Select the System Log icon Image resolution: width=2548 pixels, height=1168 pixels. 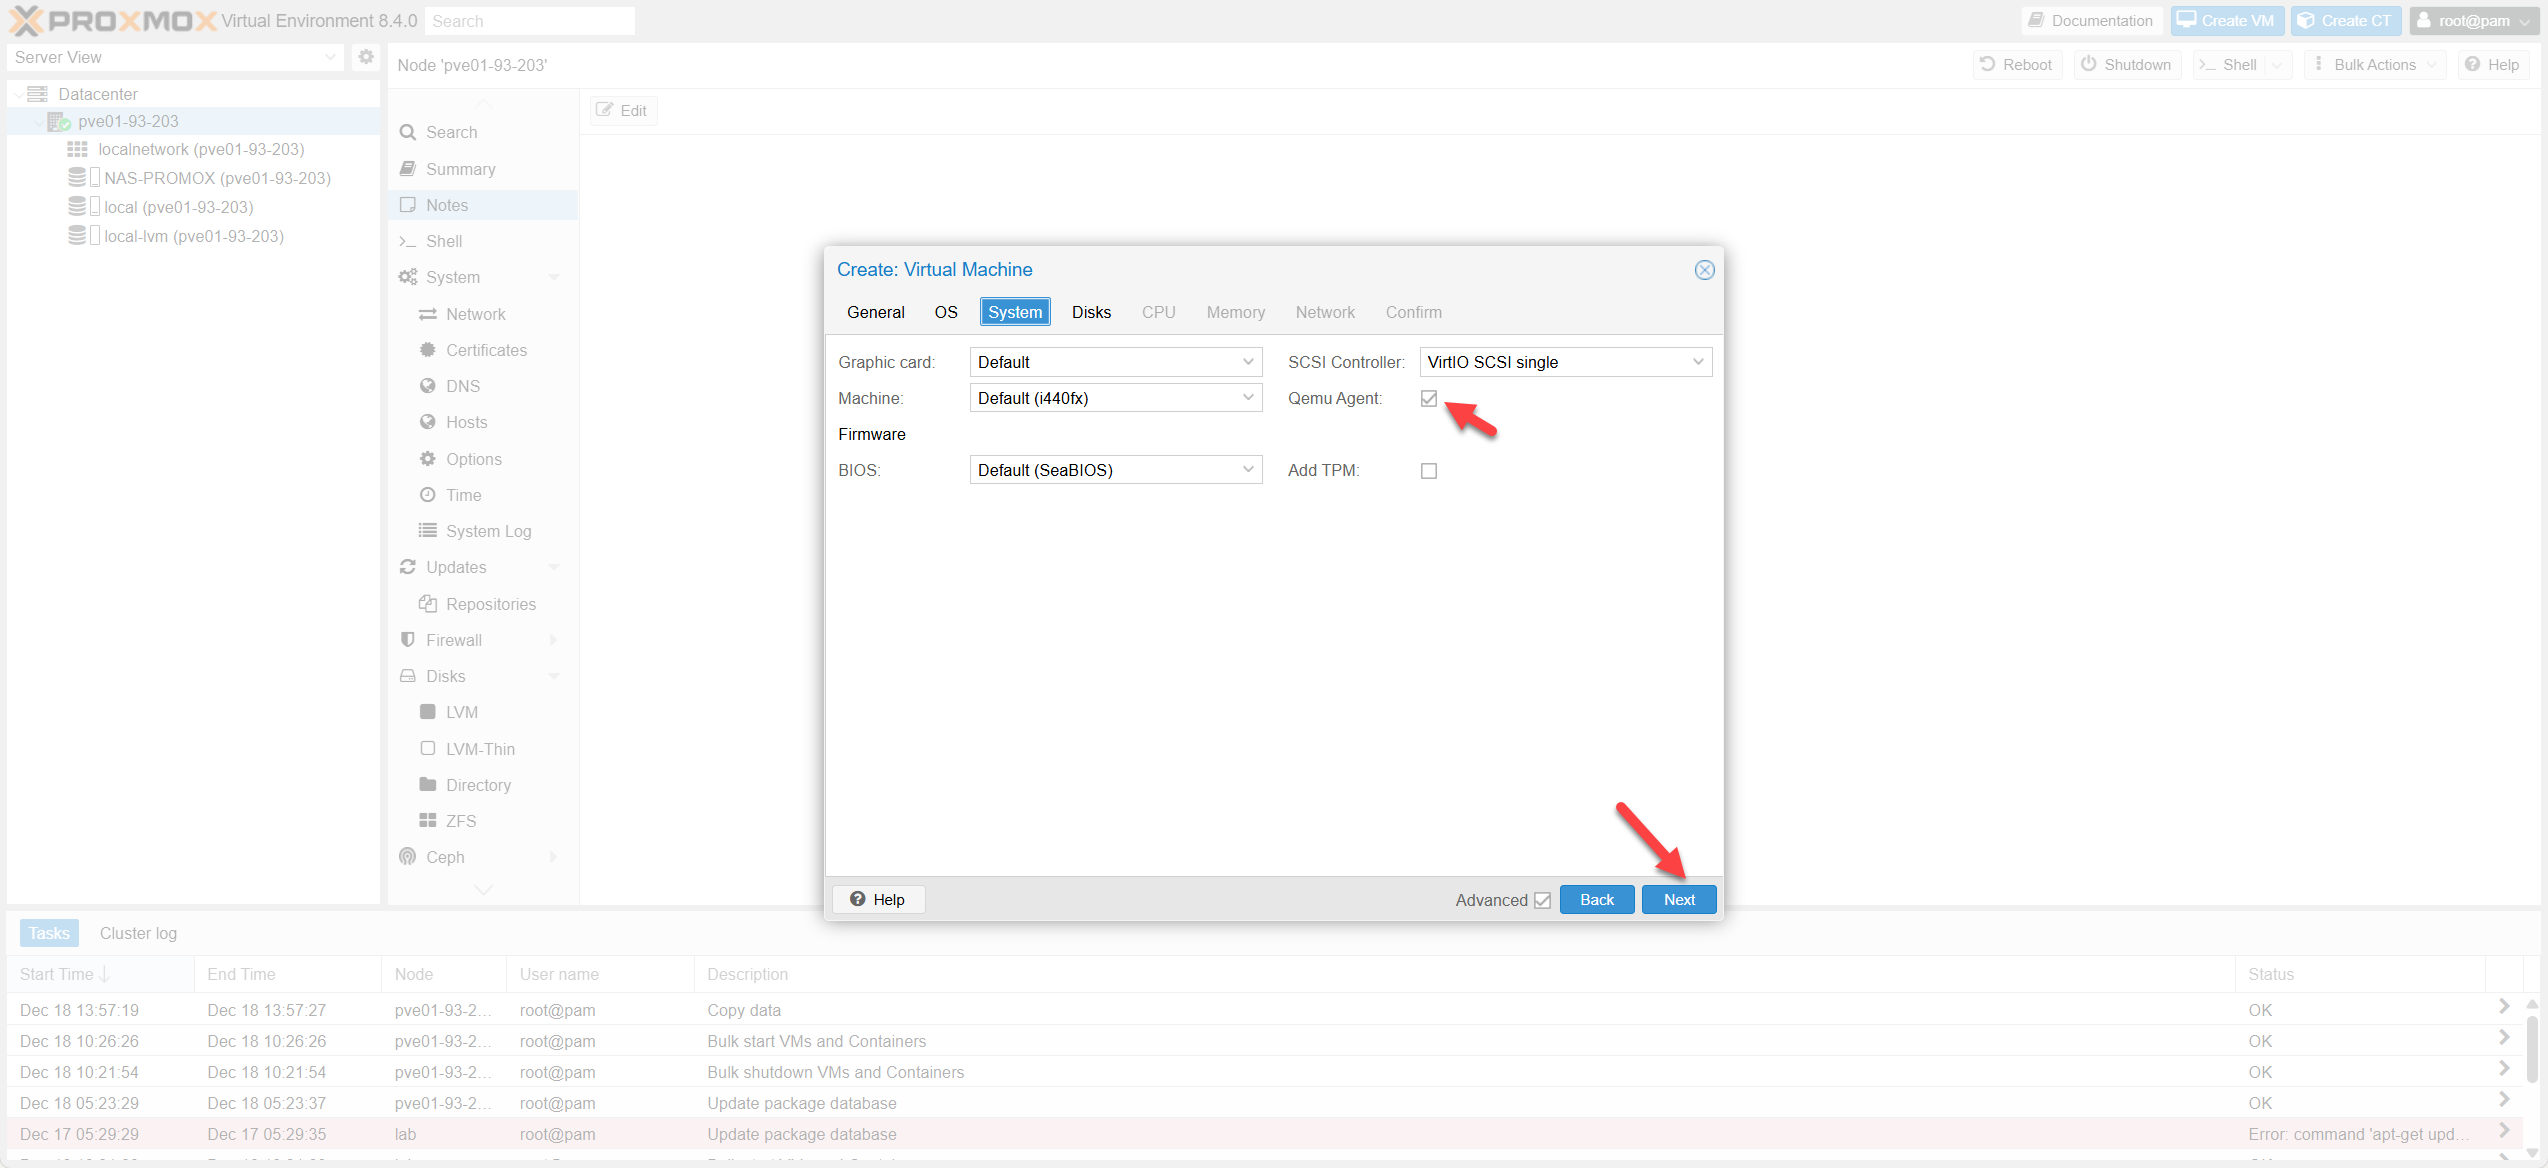point(427,530)
